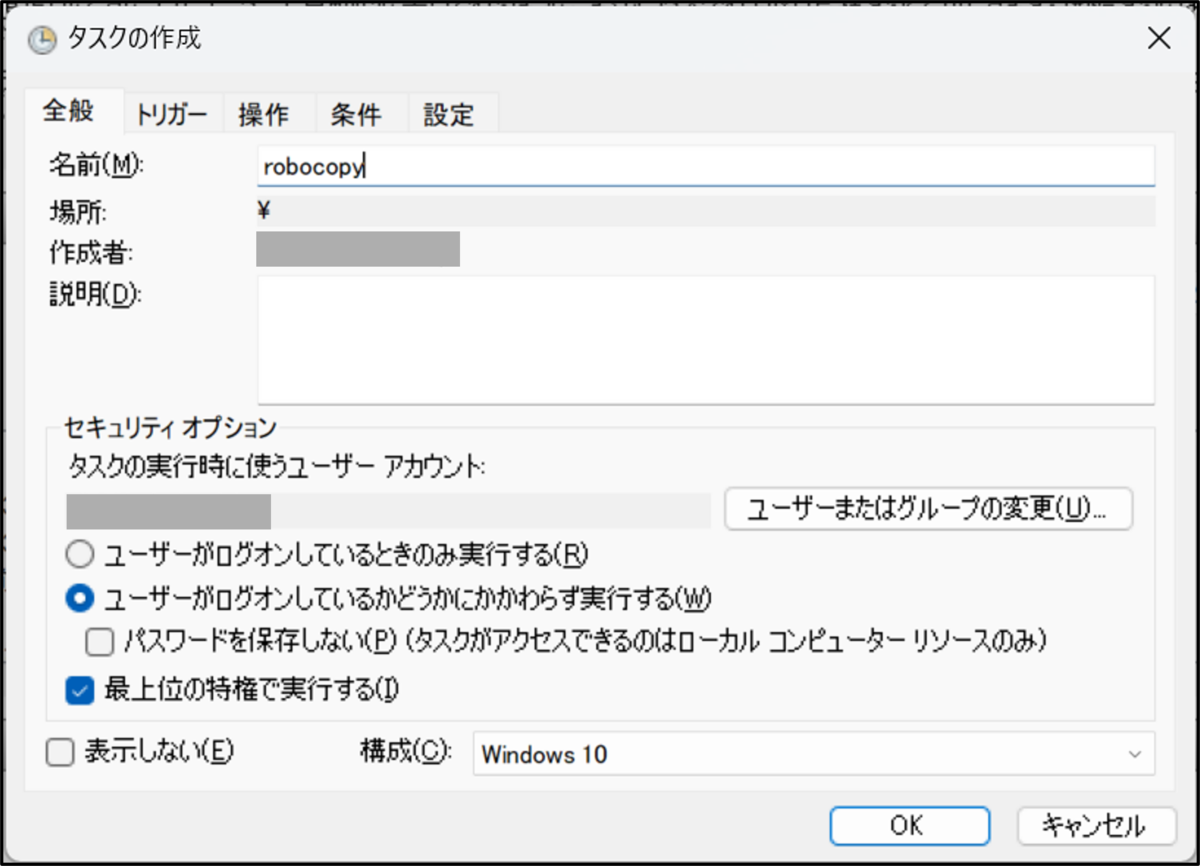Screen dimensions: 1200x866
Task: Open the 構成 Windows 10 dropdown
Action: [x=813, y=753]
